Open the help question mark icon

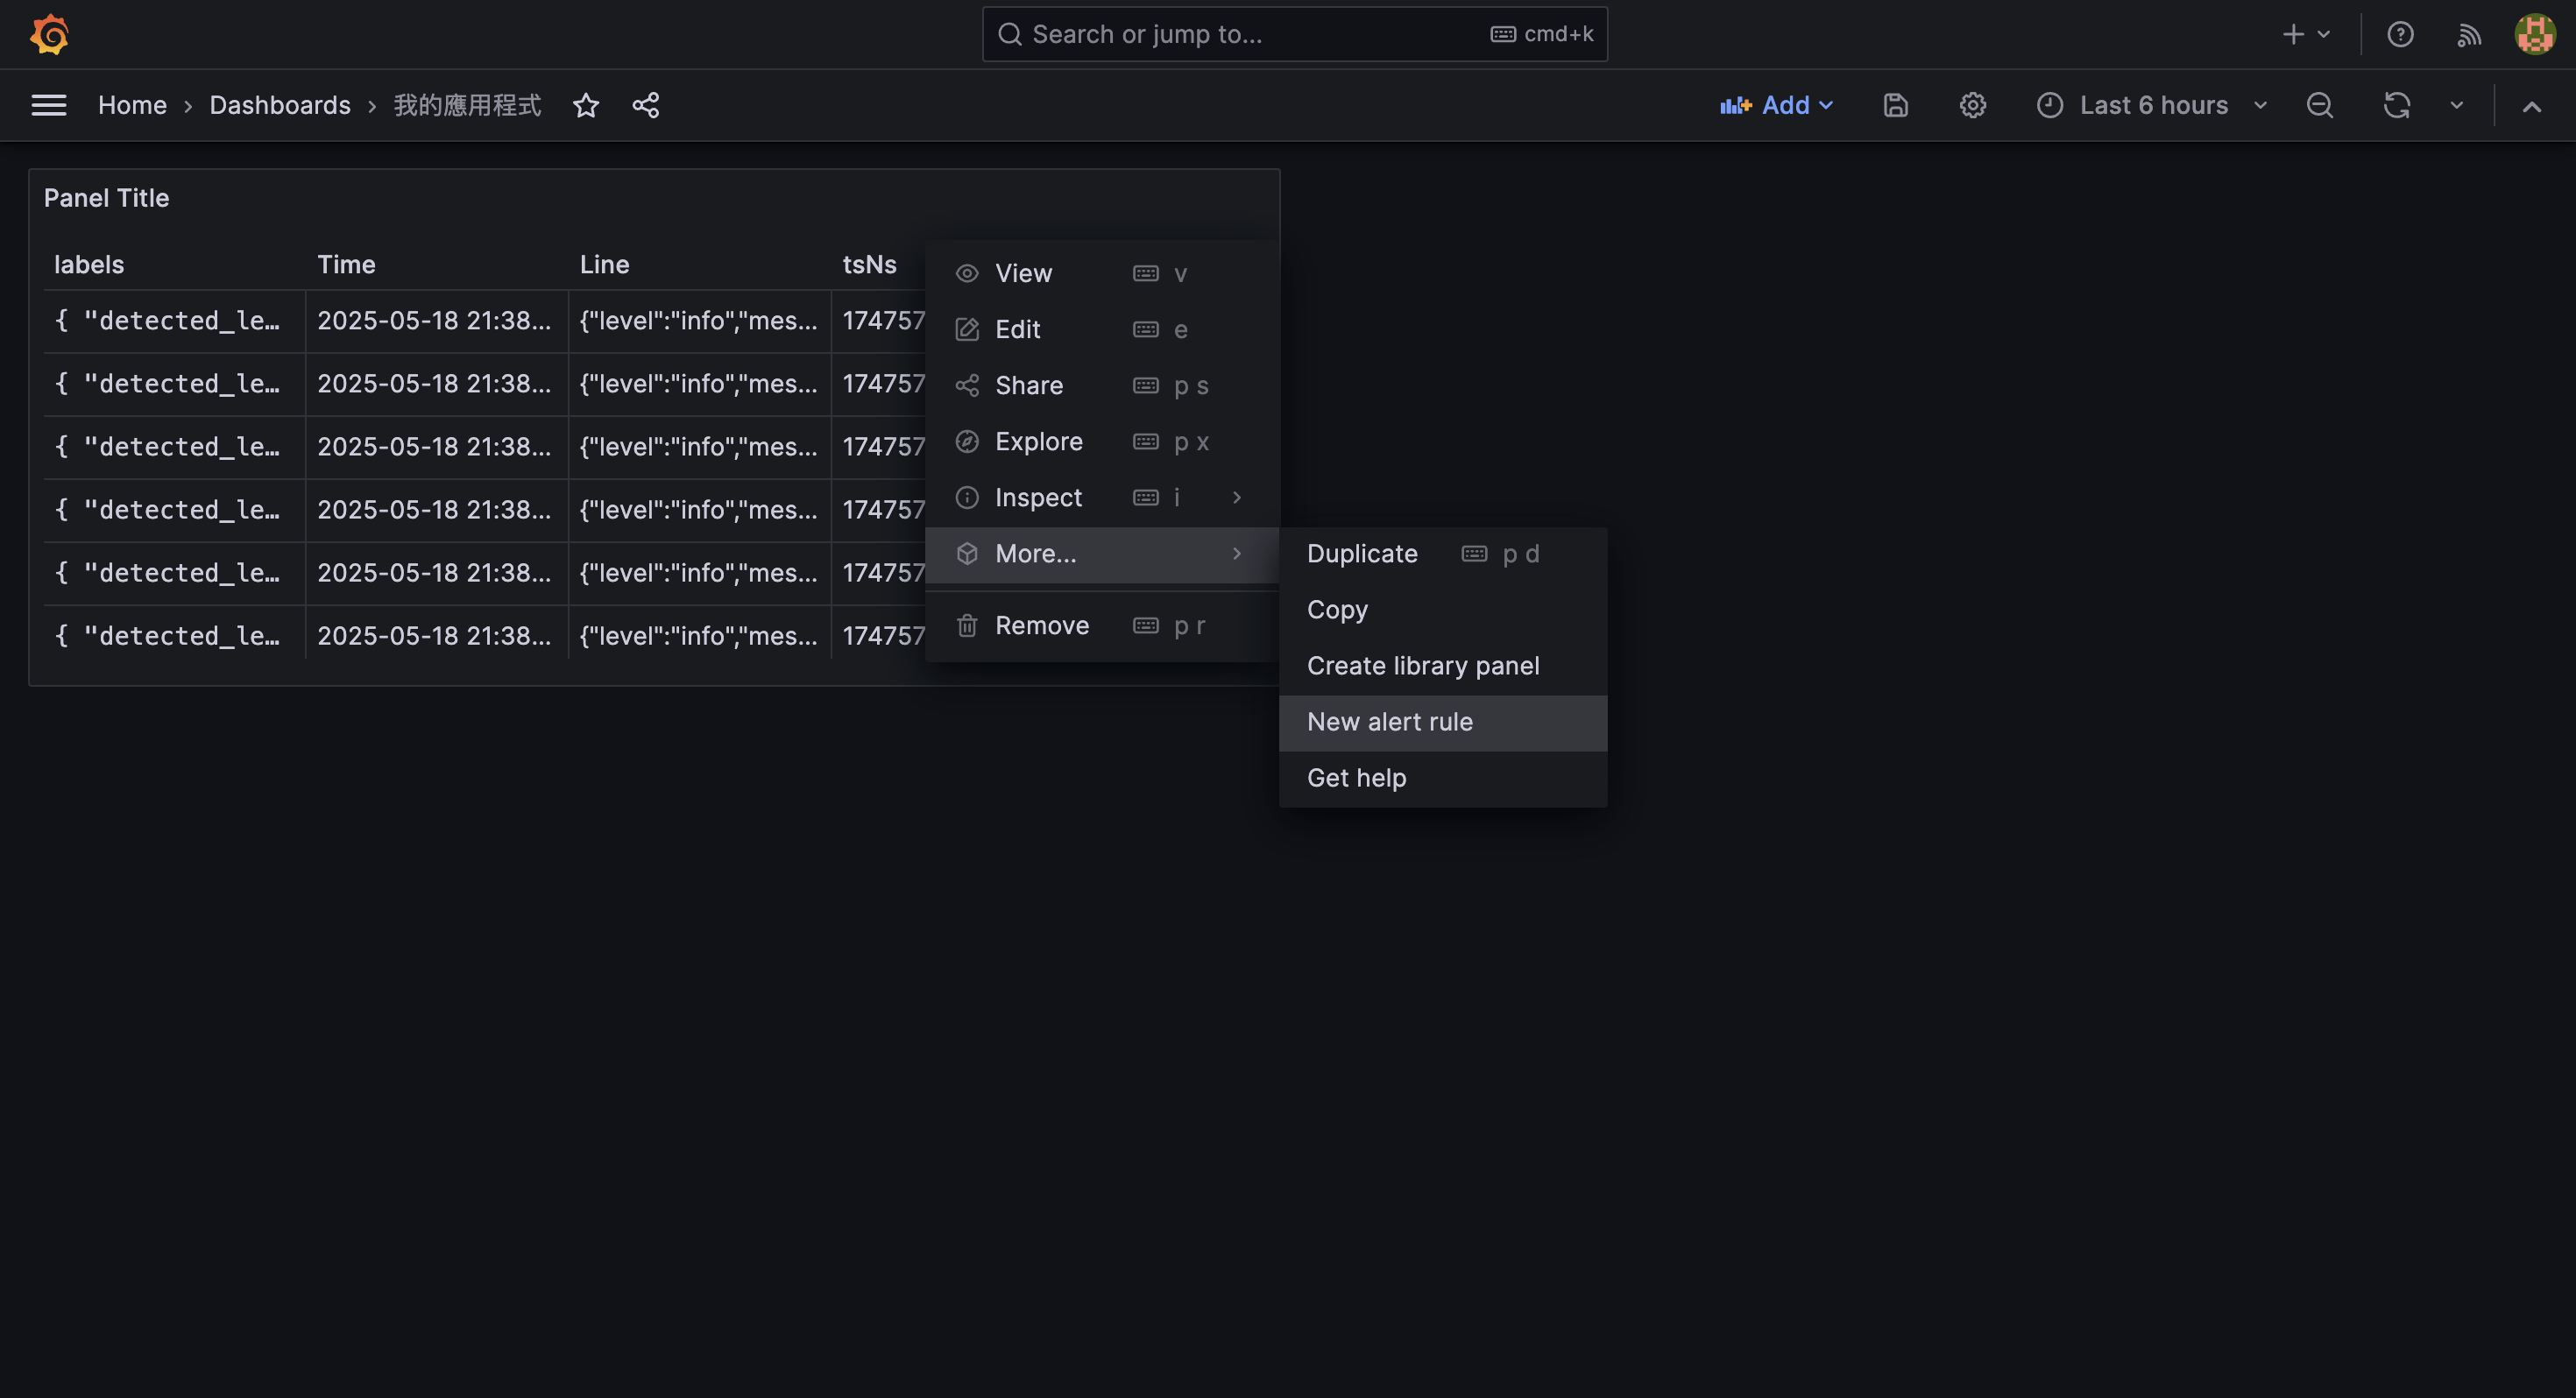tap(2400, 34)
